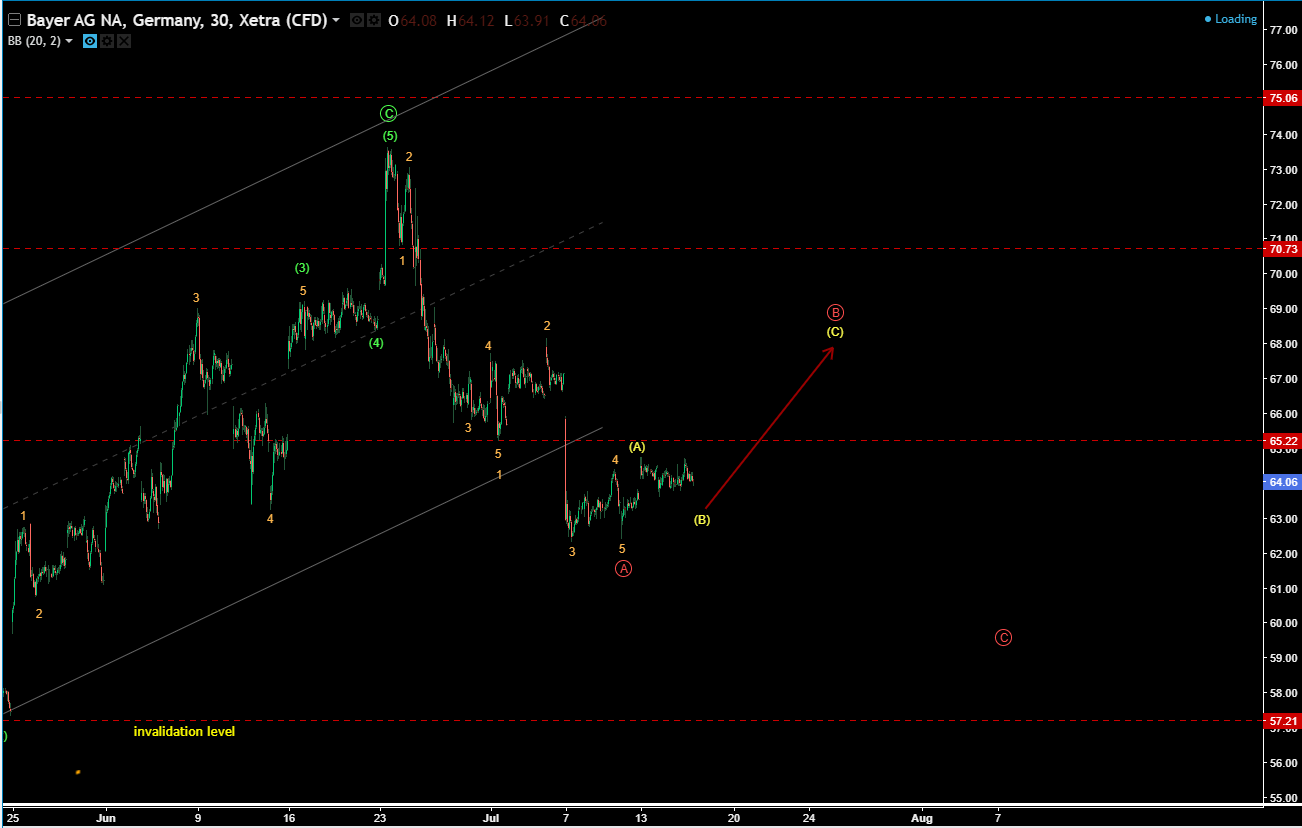Screen dimensions: 1302x828
Task: Click the '16' date on time axis
Action: (x=289, y=817)
